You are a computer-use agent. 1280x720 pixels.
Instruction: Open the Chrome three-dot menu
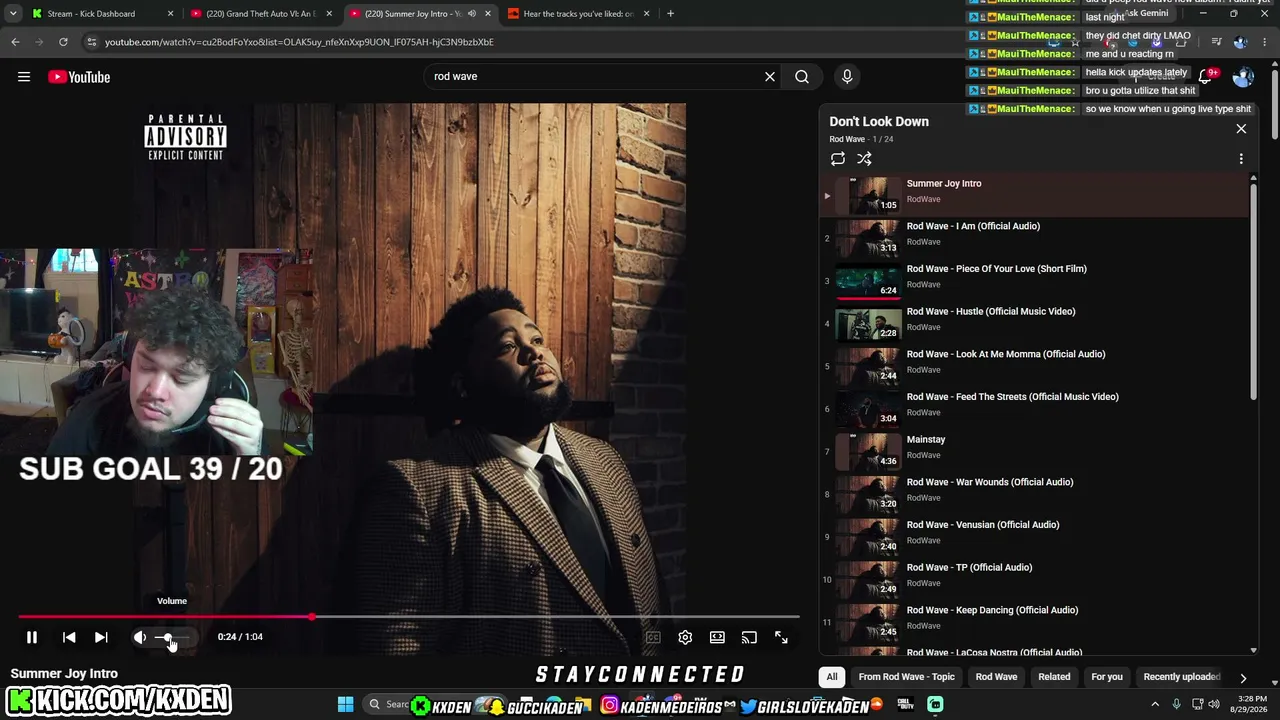click(x=1266, y=42)
